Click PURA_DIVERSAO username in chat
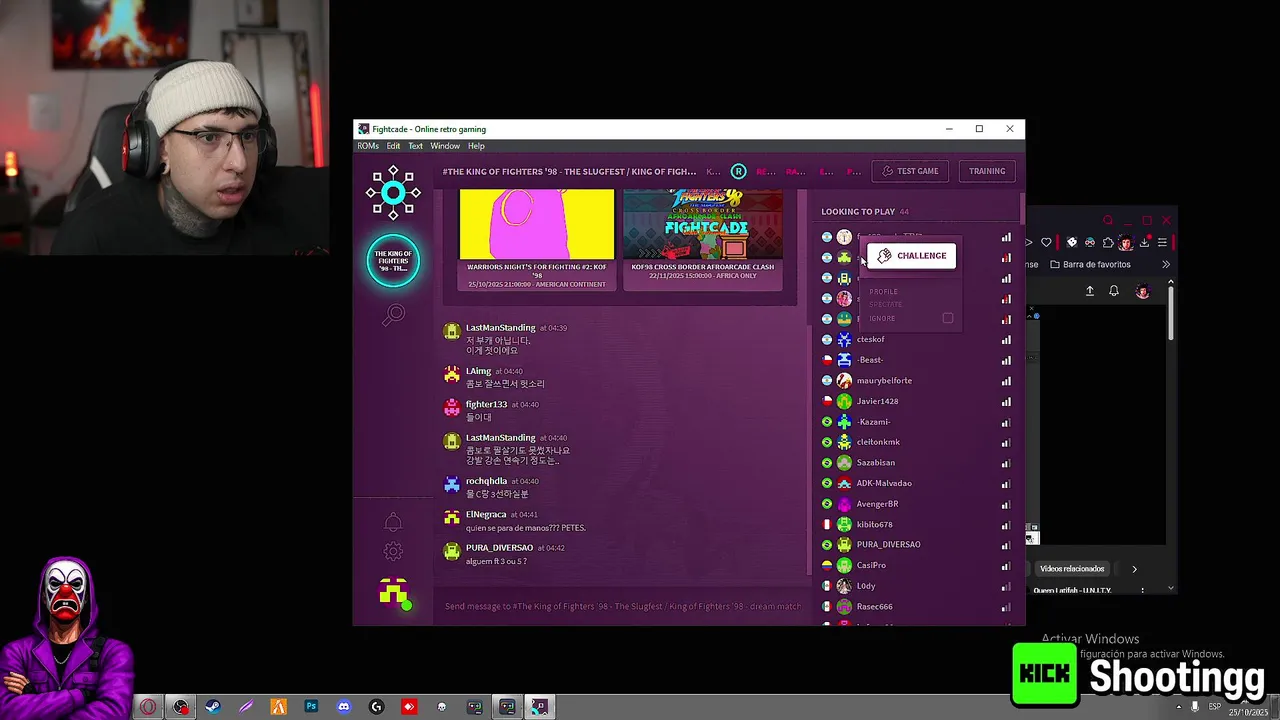Screen dimensions: 1280x720 [499, 548]
